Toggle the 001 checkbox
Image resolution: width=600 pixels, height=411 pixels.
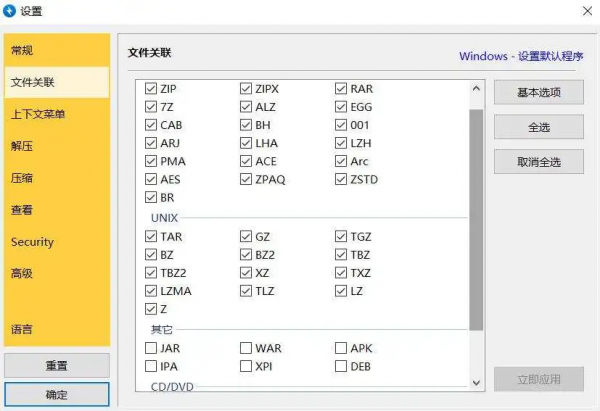tap(341, 125)
